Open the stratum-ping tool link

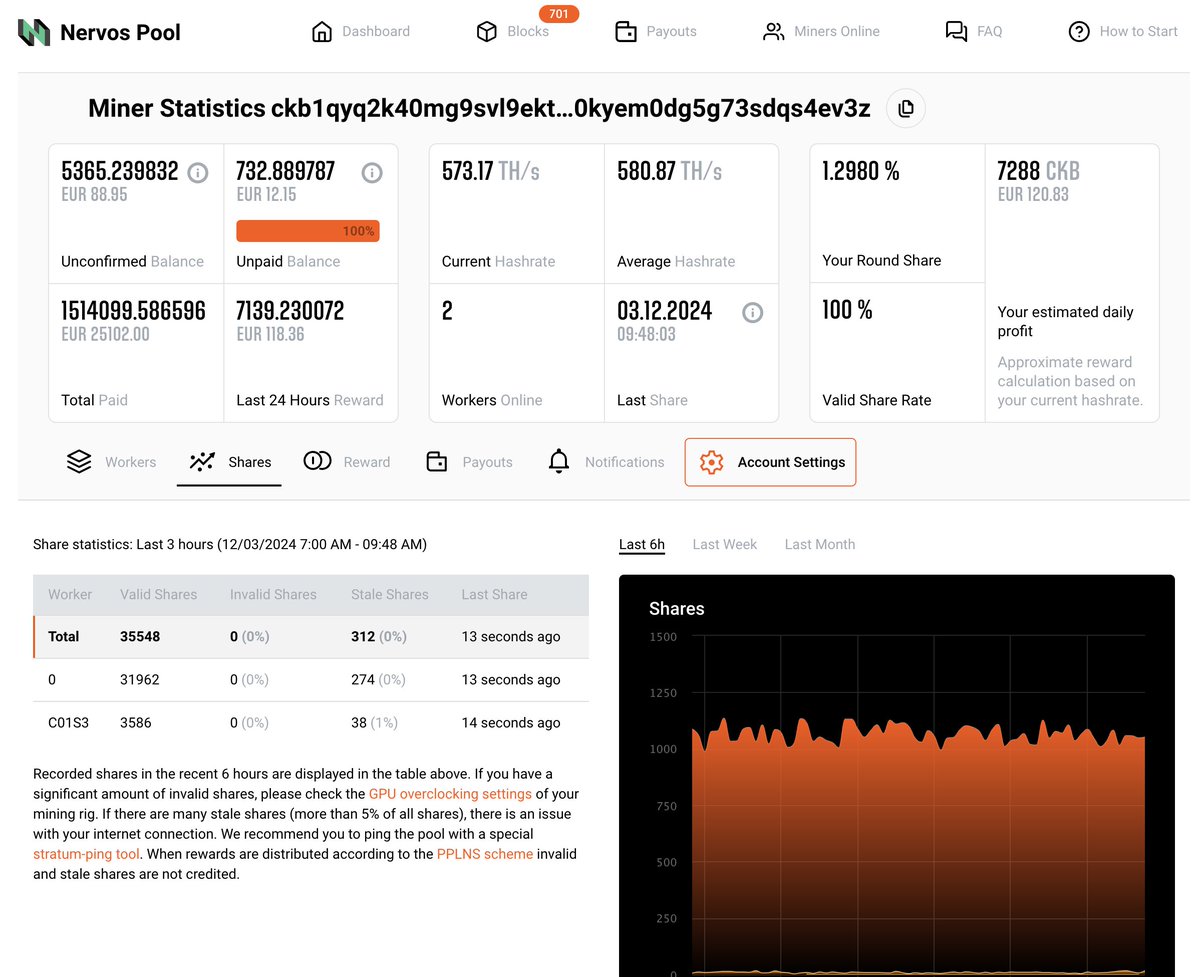86,854
